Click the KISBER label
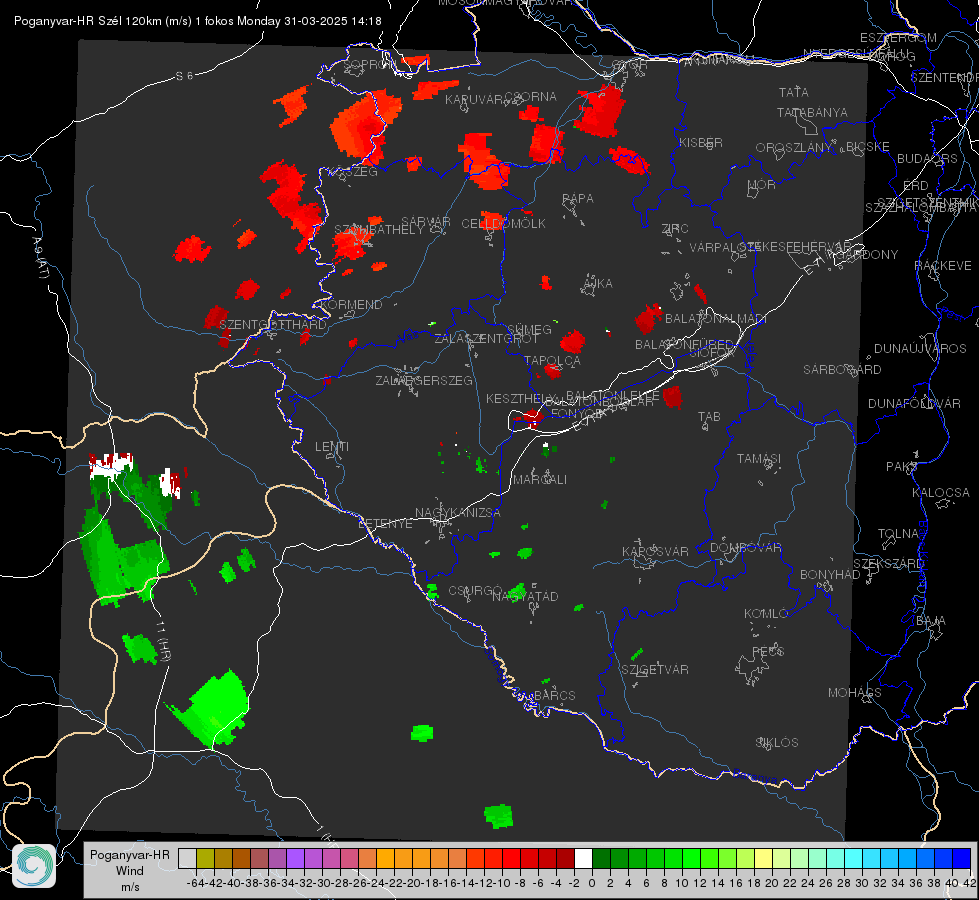979x900 pixels. [701, 143]
